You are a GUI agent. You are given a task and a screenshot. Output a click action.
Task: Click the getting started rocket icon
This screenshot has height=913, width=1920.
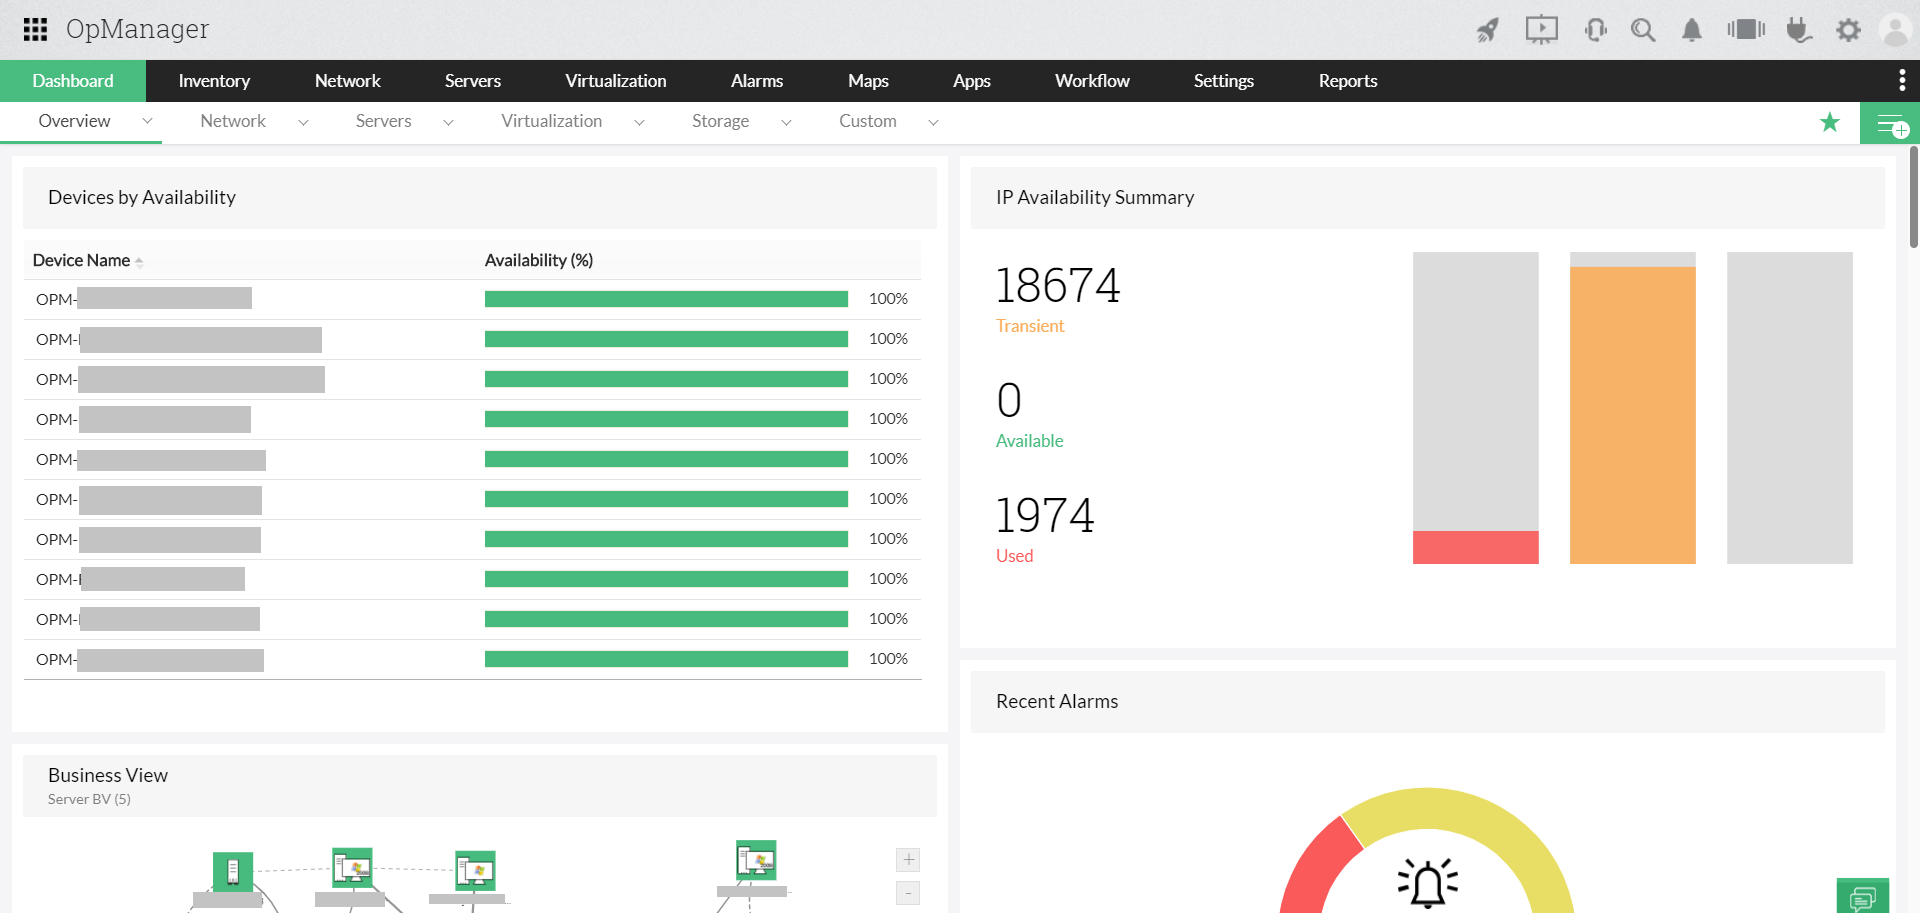click(1487, 30)
